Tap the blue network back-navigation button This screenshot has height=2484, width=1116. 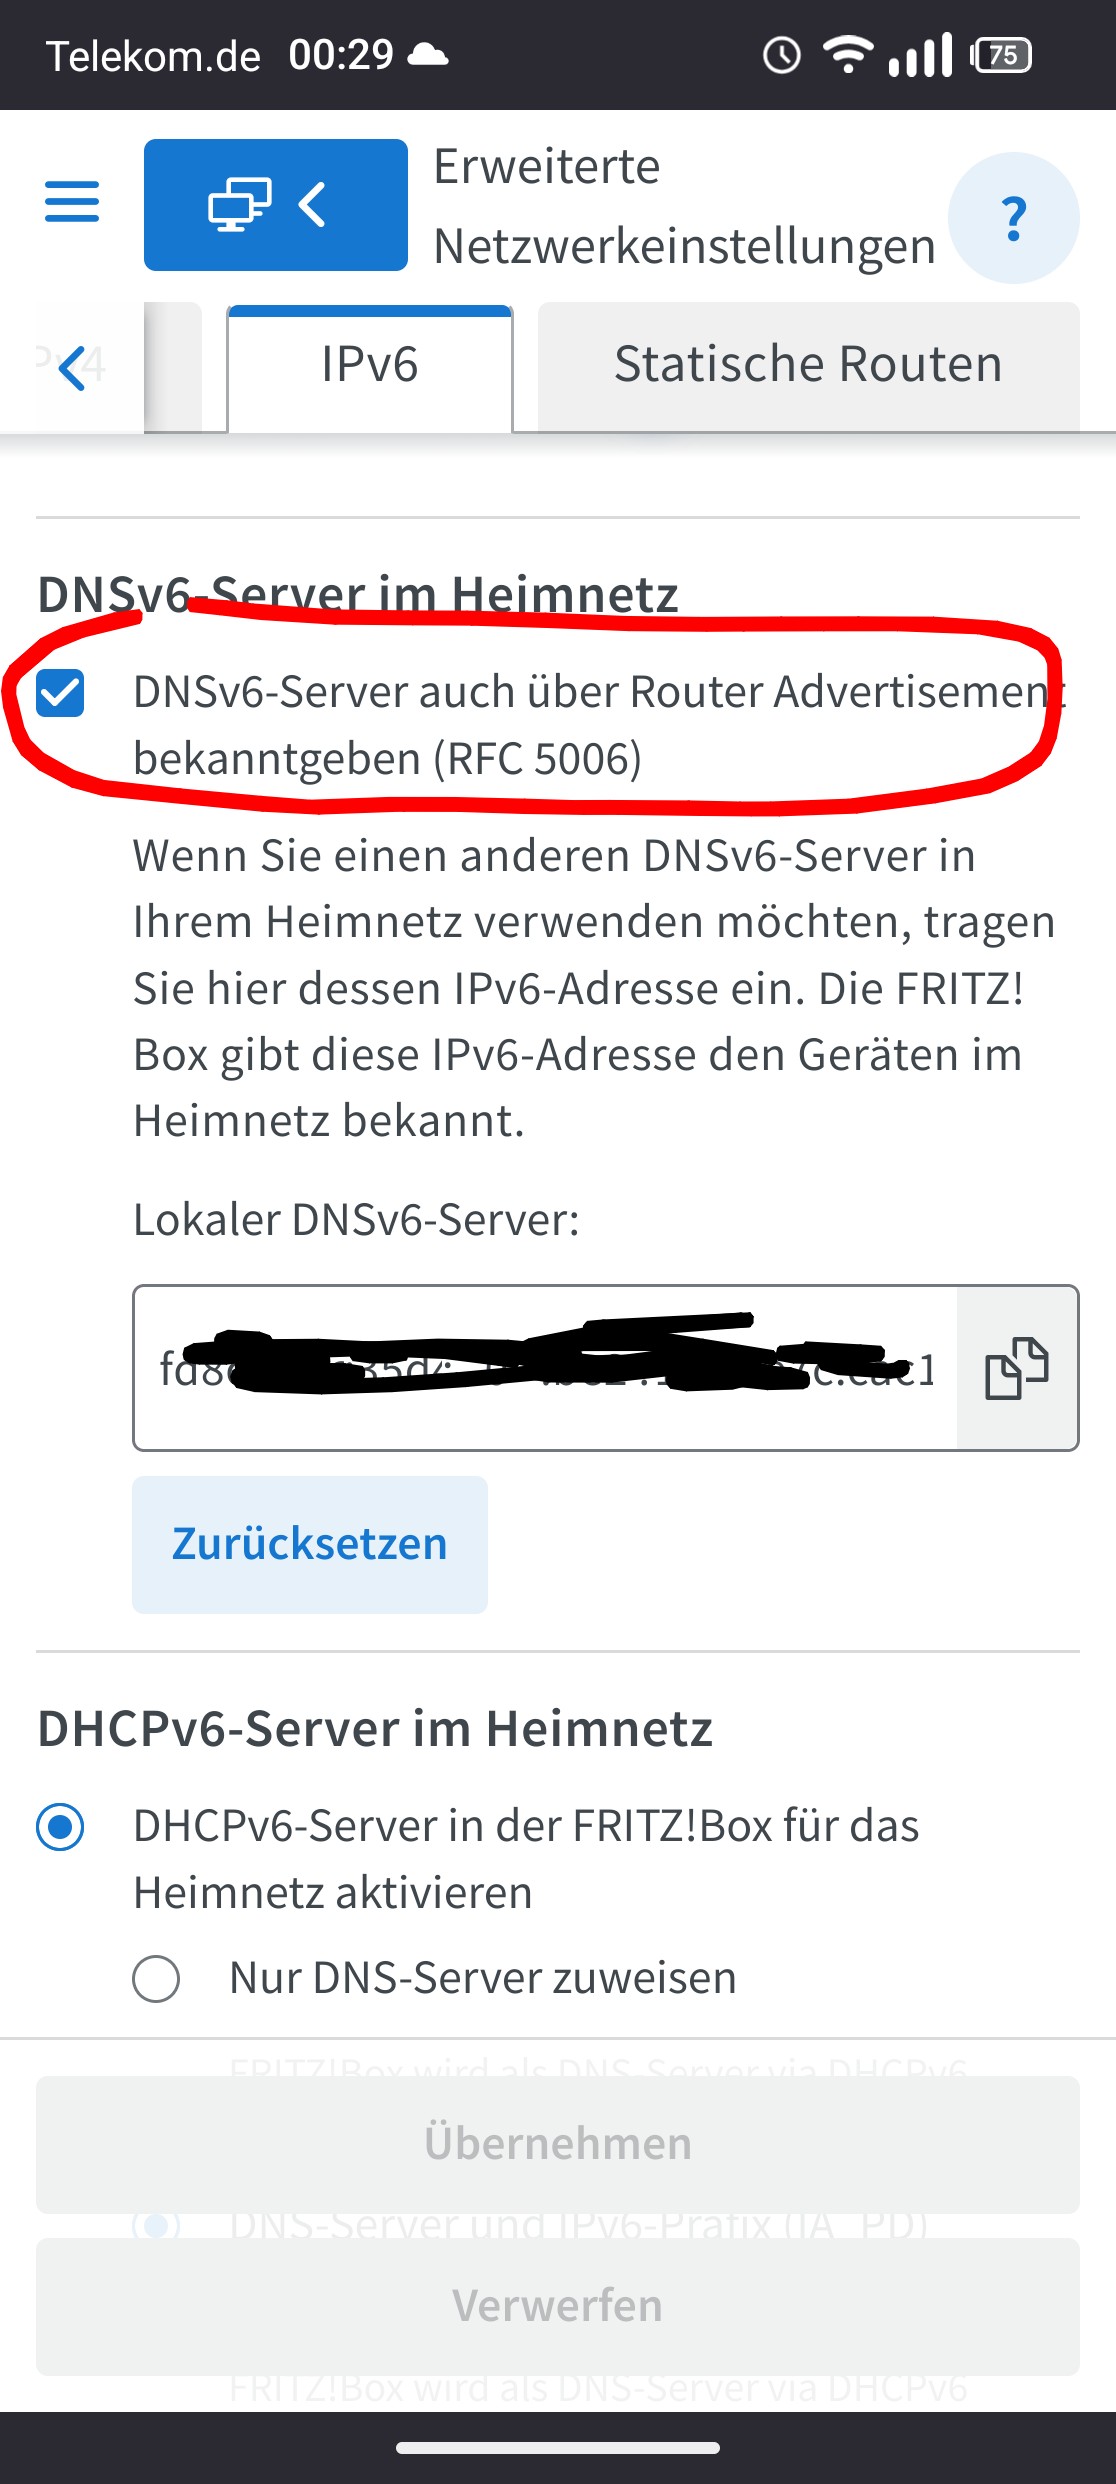tap(276, 205)
